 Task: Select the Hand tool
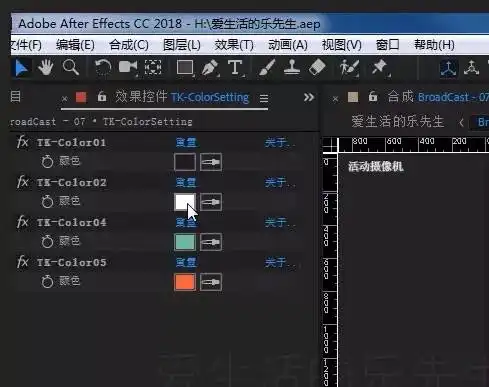pos(45,68)
